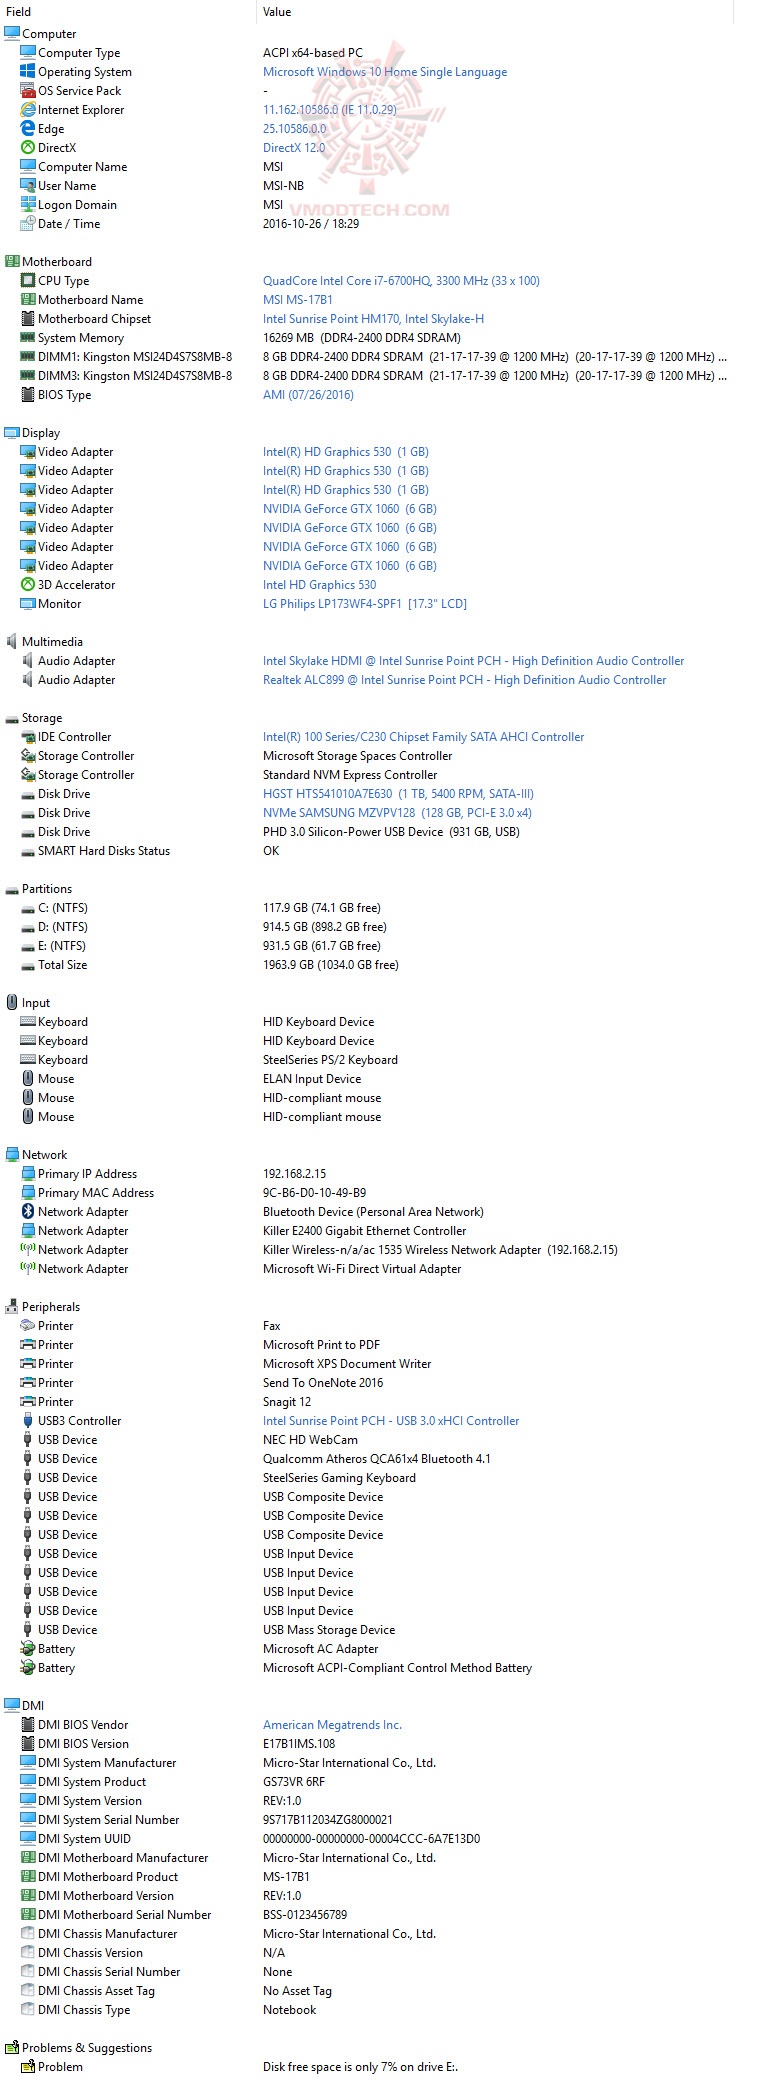This screenshot has height=2086, width=784.
Task: Select the DIMM1 Kingston memory row
Action: [367, 357]
